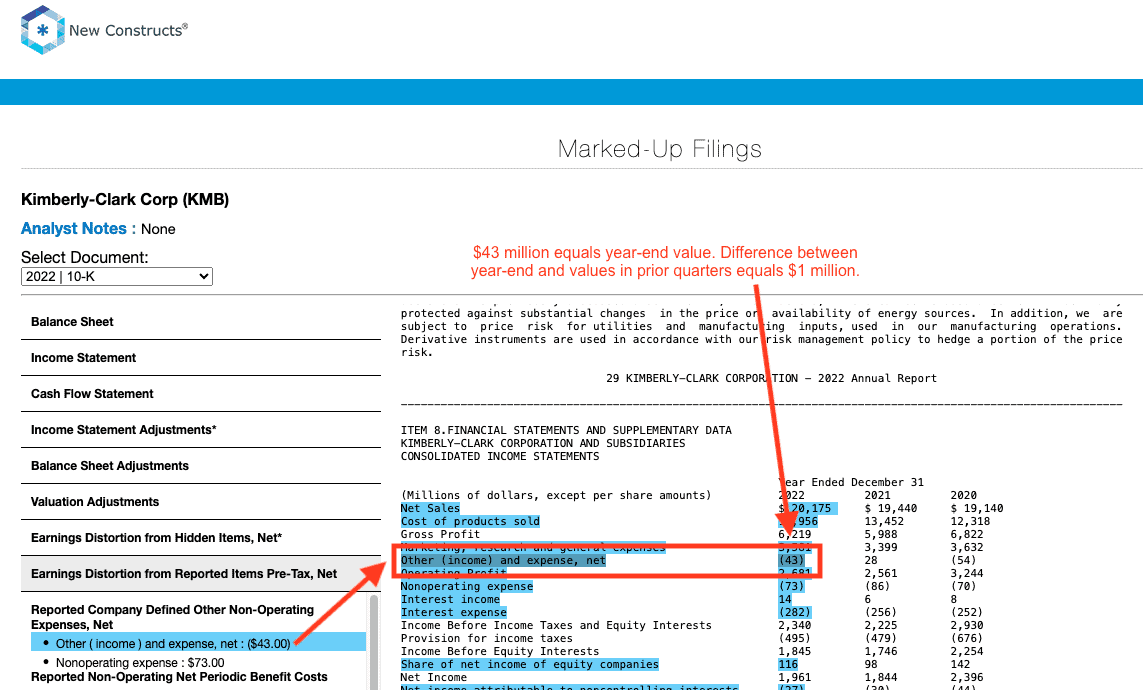The image size is (1143, 690).
Task: Click the "Marked-Up Filings" page title
Action: pyautogui.click(x=660, y=149)
